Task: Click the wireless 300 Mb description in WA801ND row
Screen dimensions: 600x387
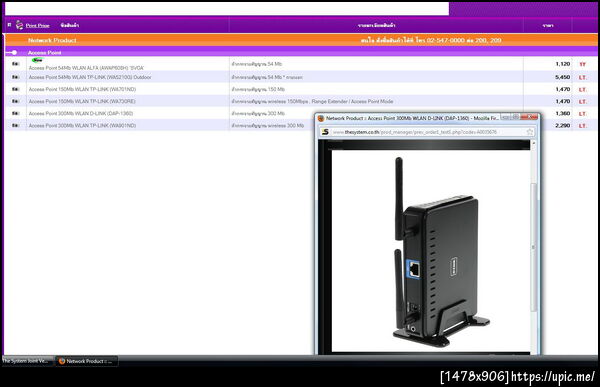Action: [x=267, y=126]
